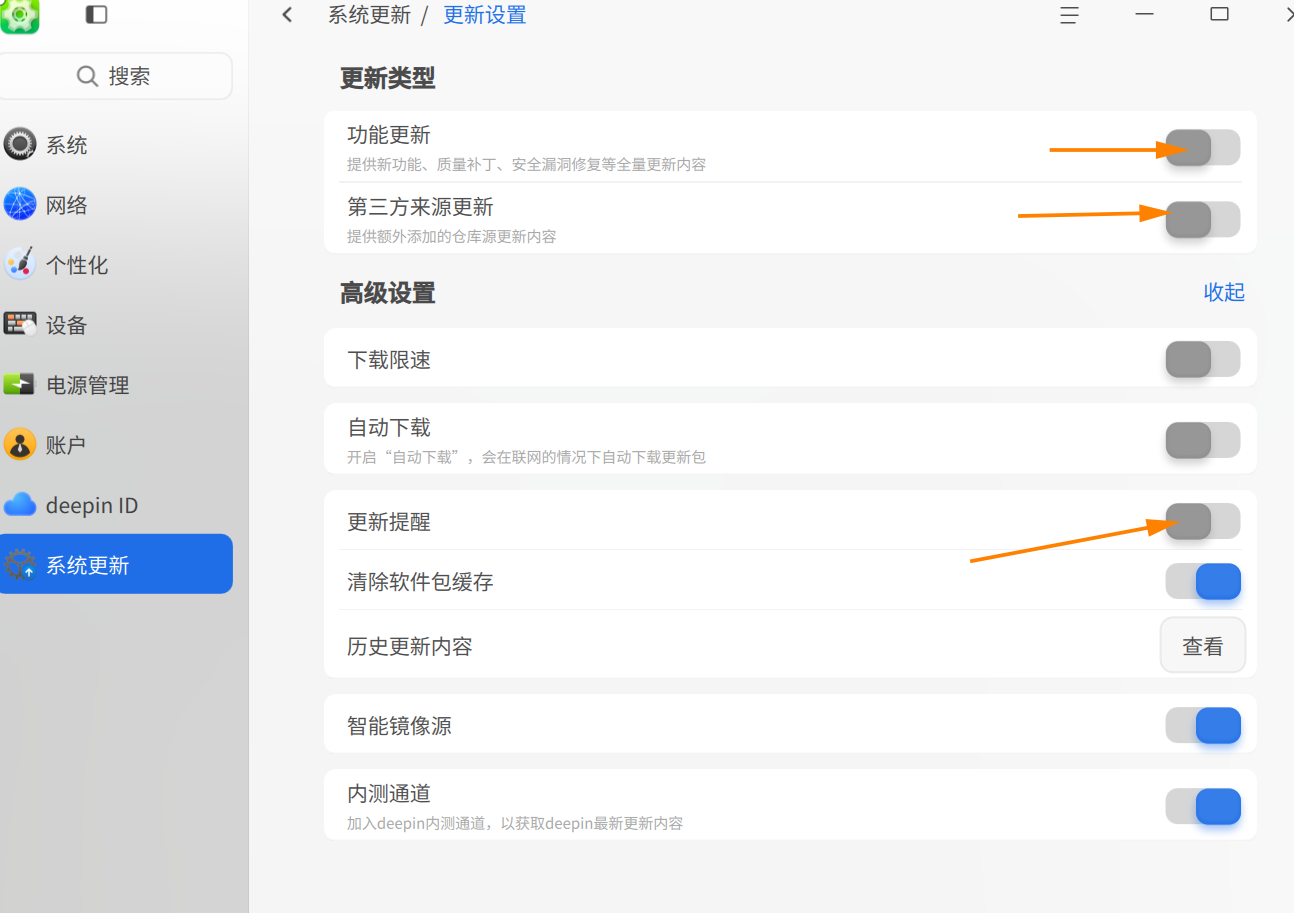Image resolution: width=1294 pixels, height=913 pixels.
Task: Click the 个性化 paintbrush icon
Action: click(20, 265)
